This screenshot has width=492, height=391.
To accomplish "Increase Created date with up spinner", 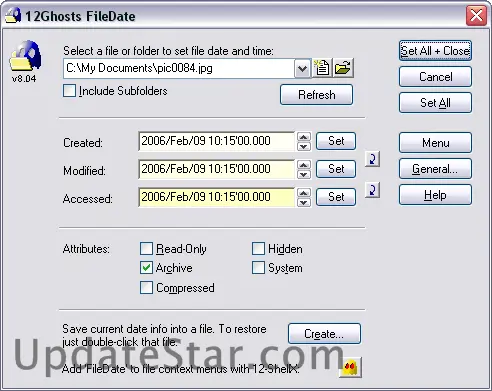I will [304, 137].
